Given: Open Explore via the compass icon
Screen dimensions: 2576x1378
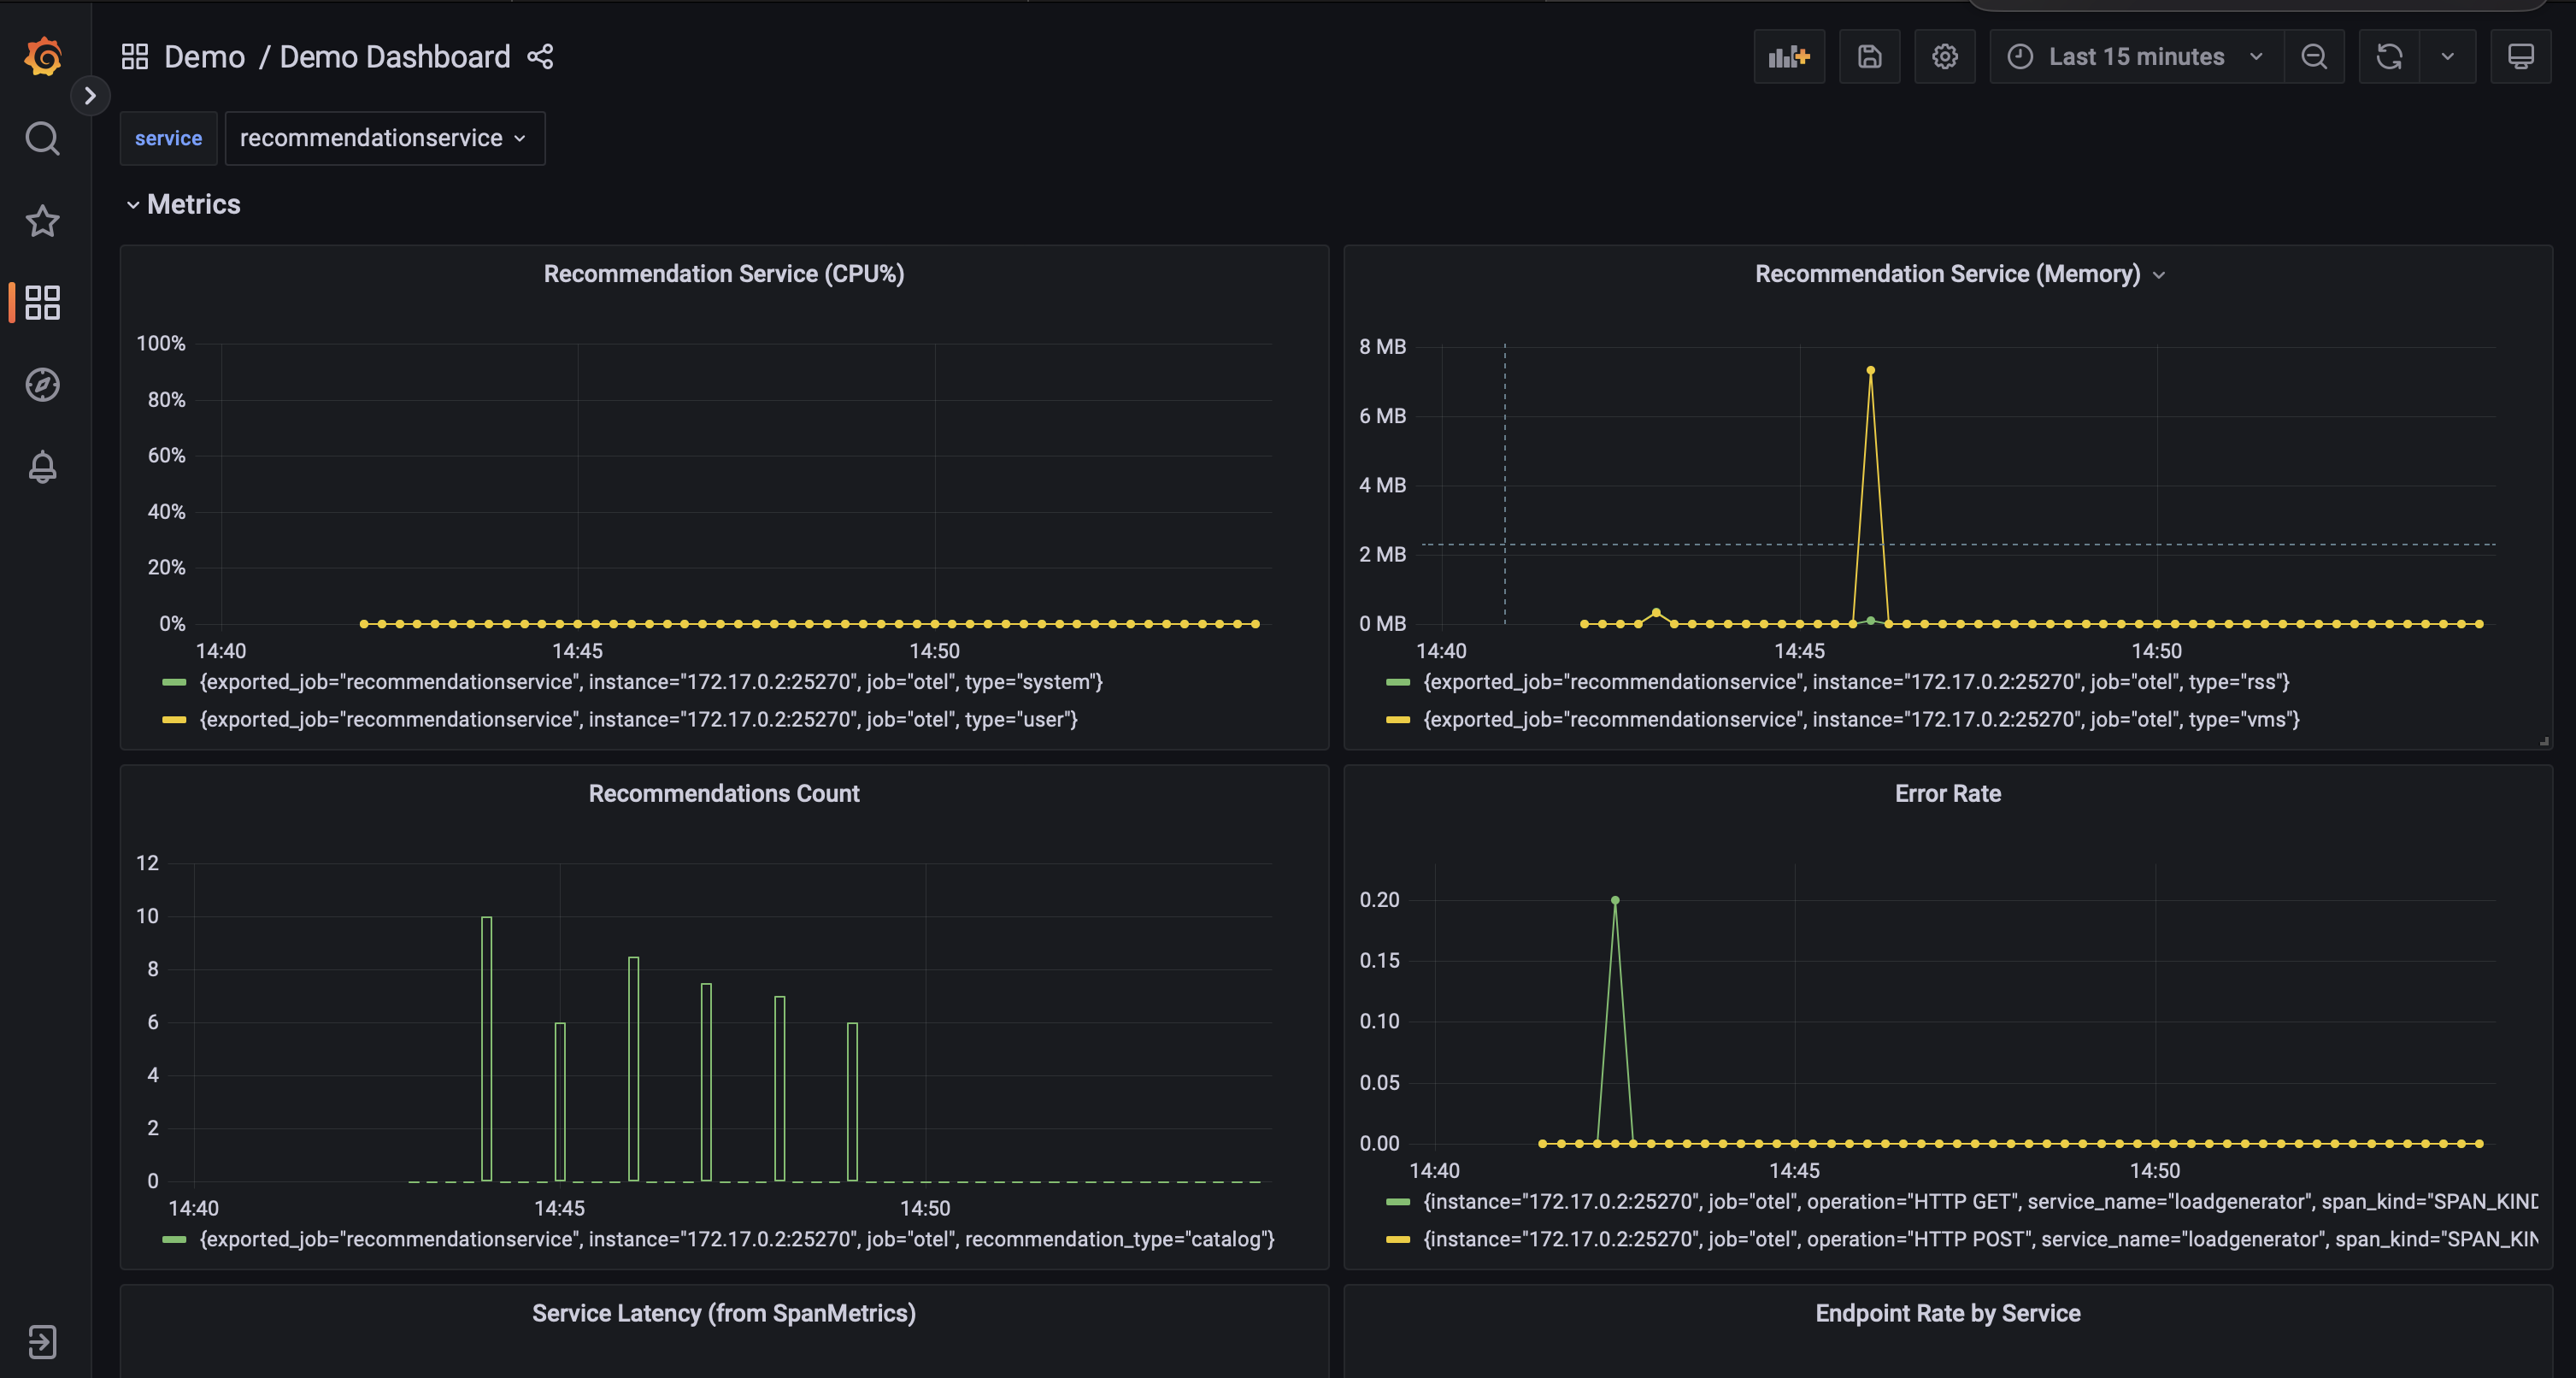Looking at the screenshot, I should point(42,384).
